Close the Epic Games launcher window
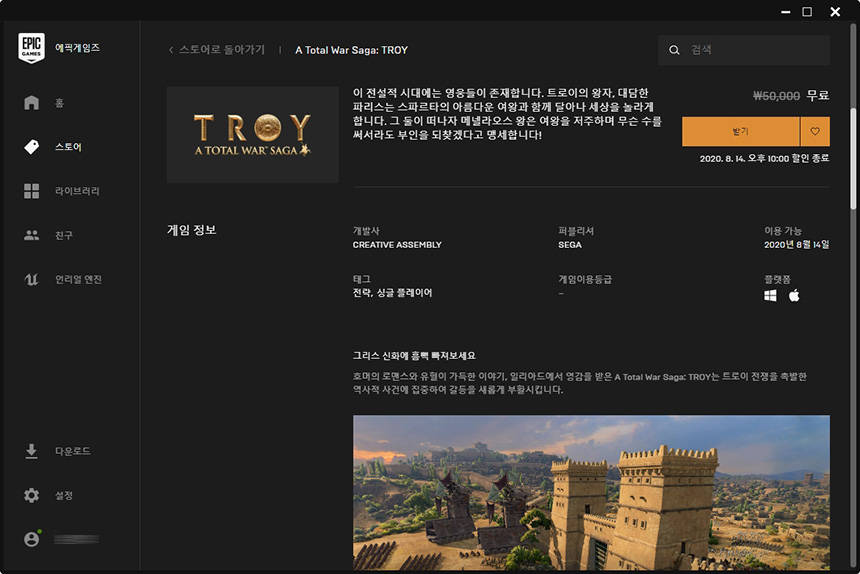Image resolution: width=860 pixels, height=574 pixels. pyautogui.click(x=835, y=12)
